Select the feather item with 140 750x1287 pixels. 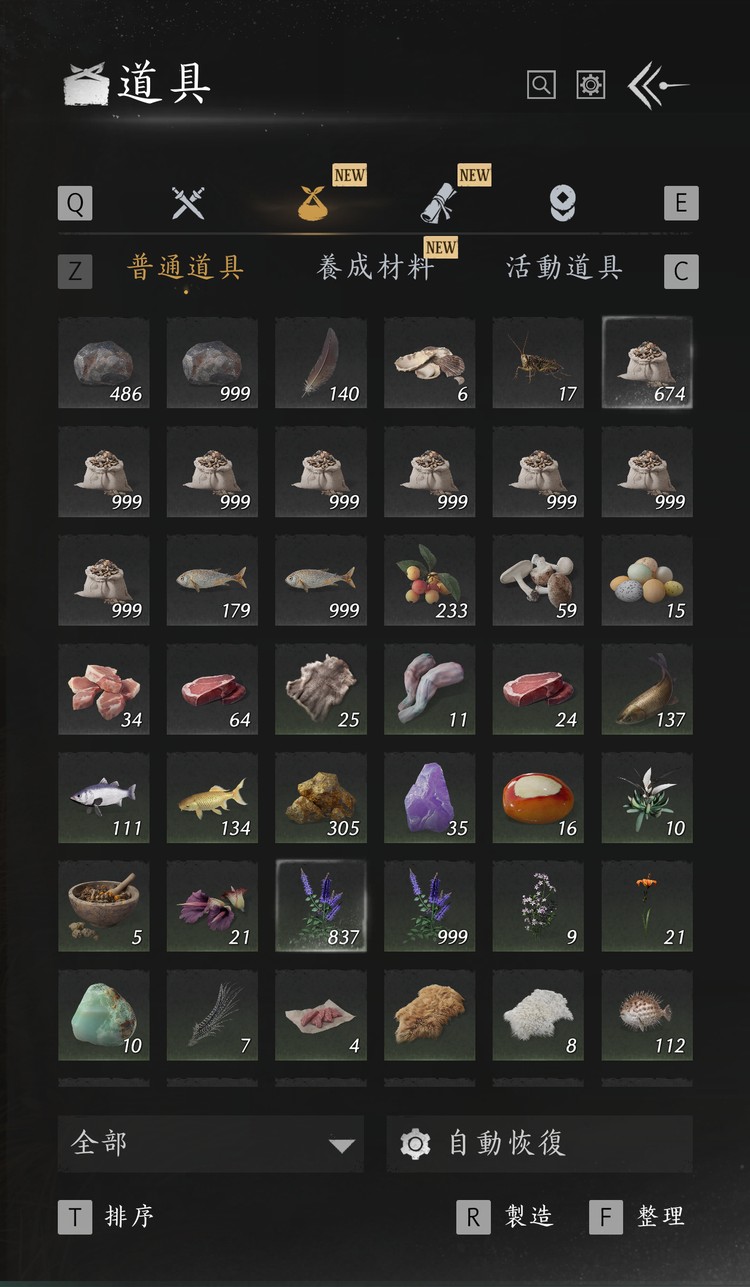tap(321, 363)
